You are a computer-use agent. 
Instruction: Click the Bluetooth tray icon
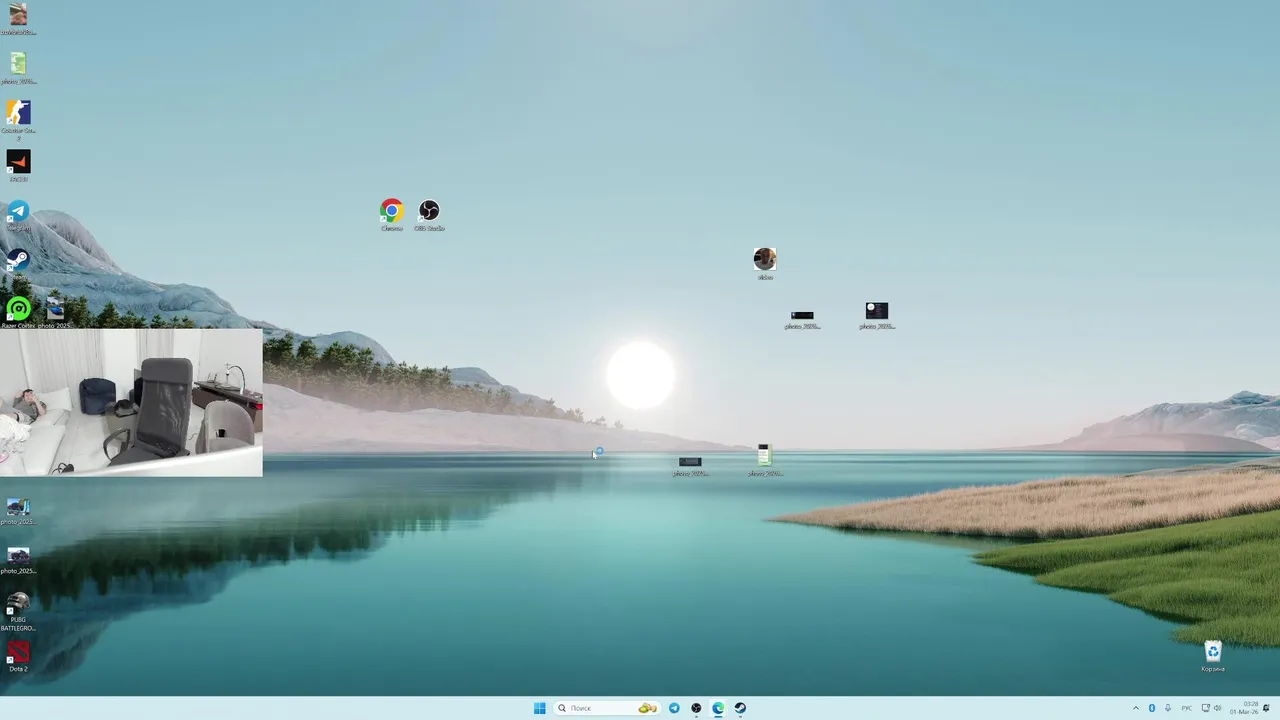coord(1151,708)
